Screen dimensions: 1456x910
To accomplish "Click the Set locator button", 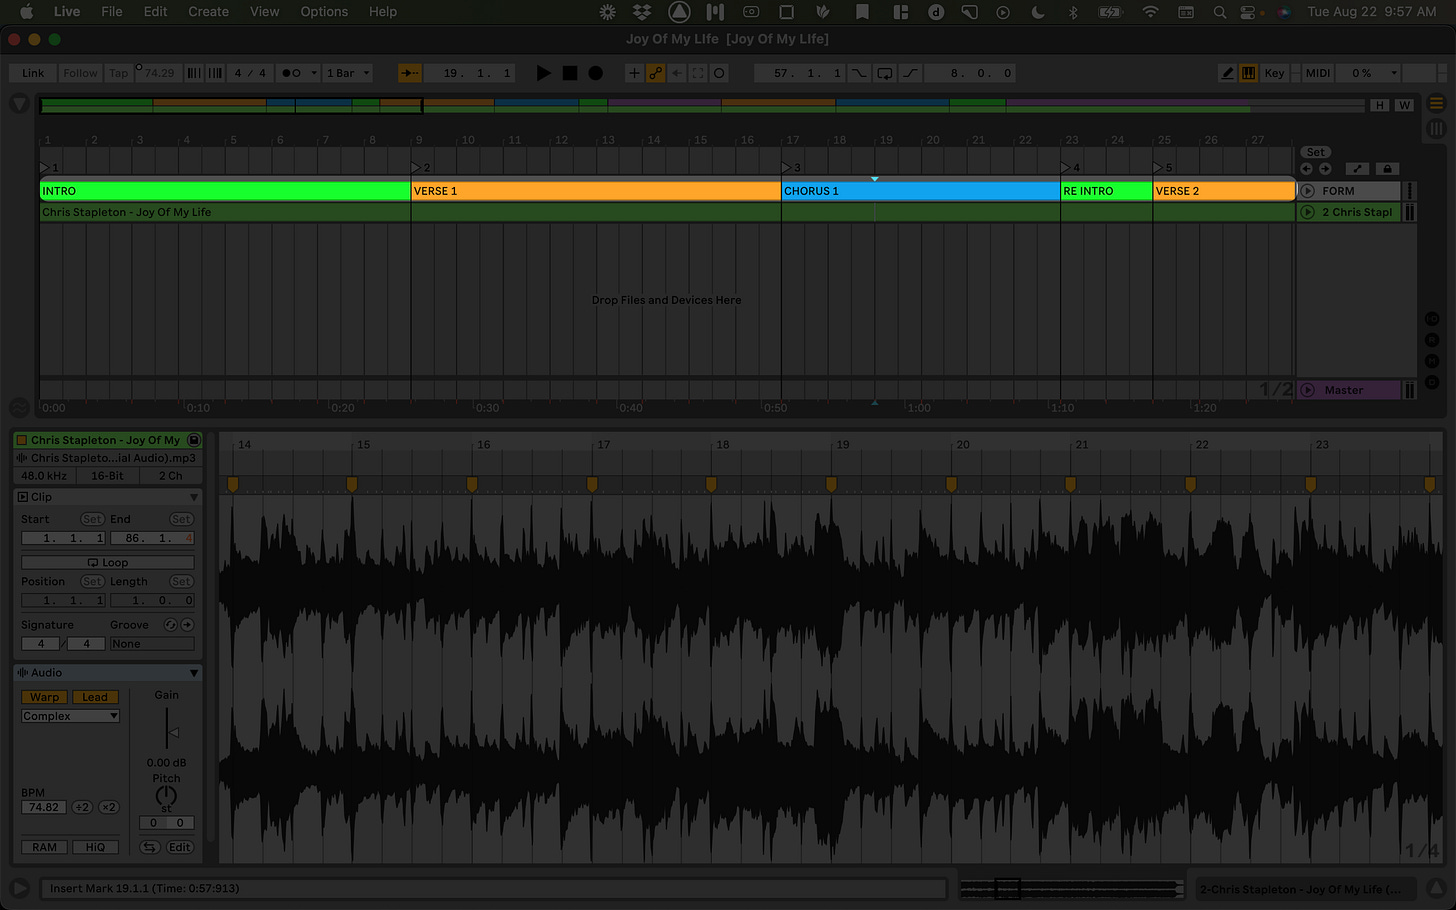I will pyautogui.click(x=1316, y=152).
